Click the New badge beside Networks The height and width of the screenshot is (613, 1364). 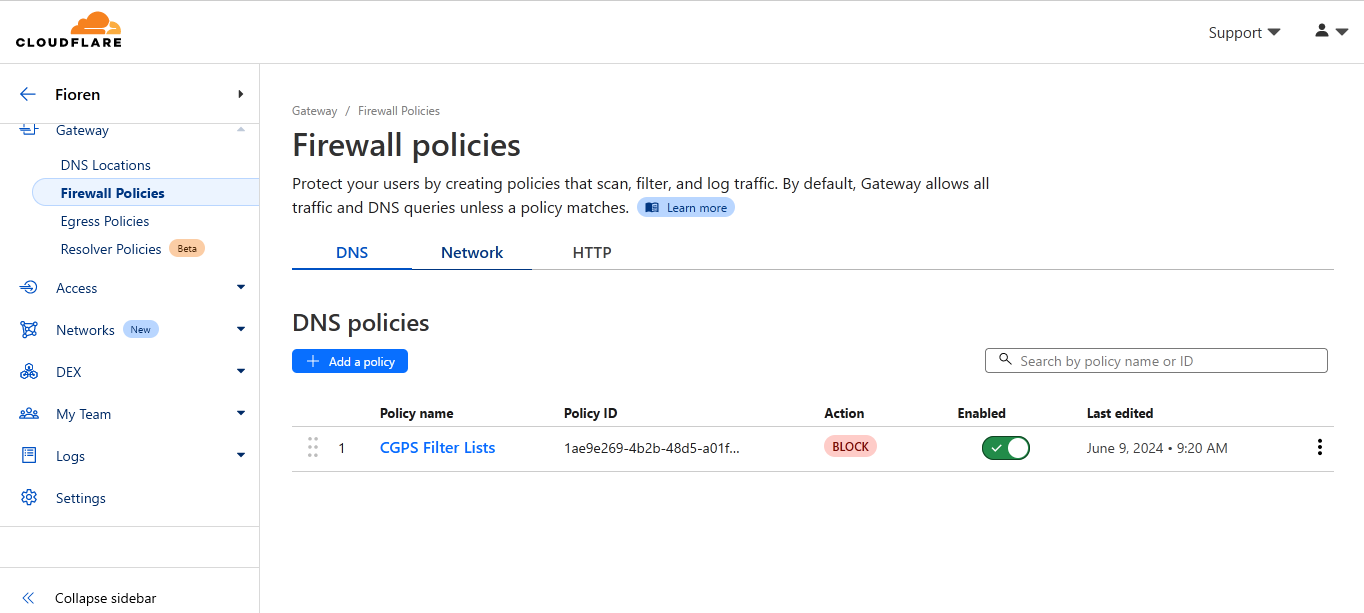pos(141,330)
